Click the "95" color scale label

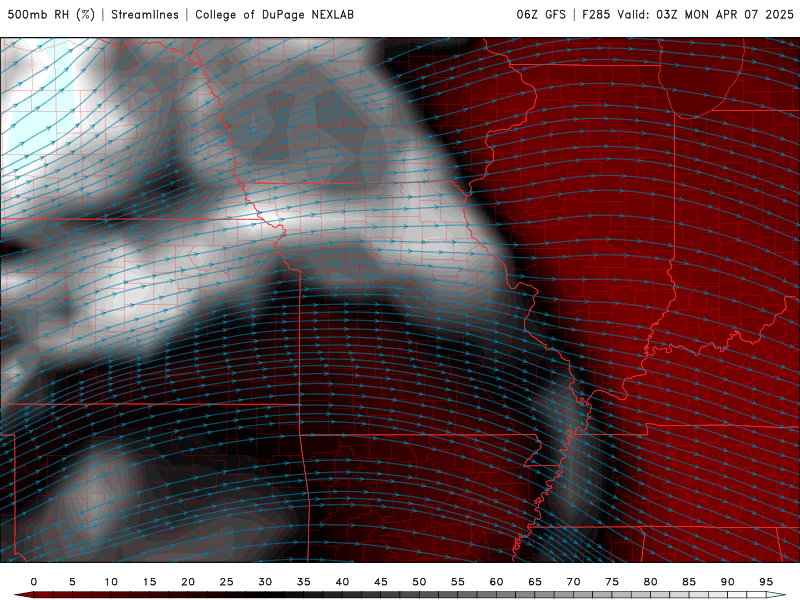coord(766,582)
